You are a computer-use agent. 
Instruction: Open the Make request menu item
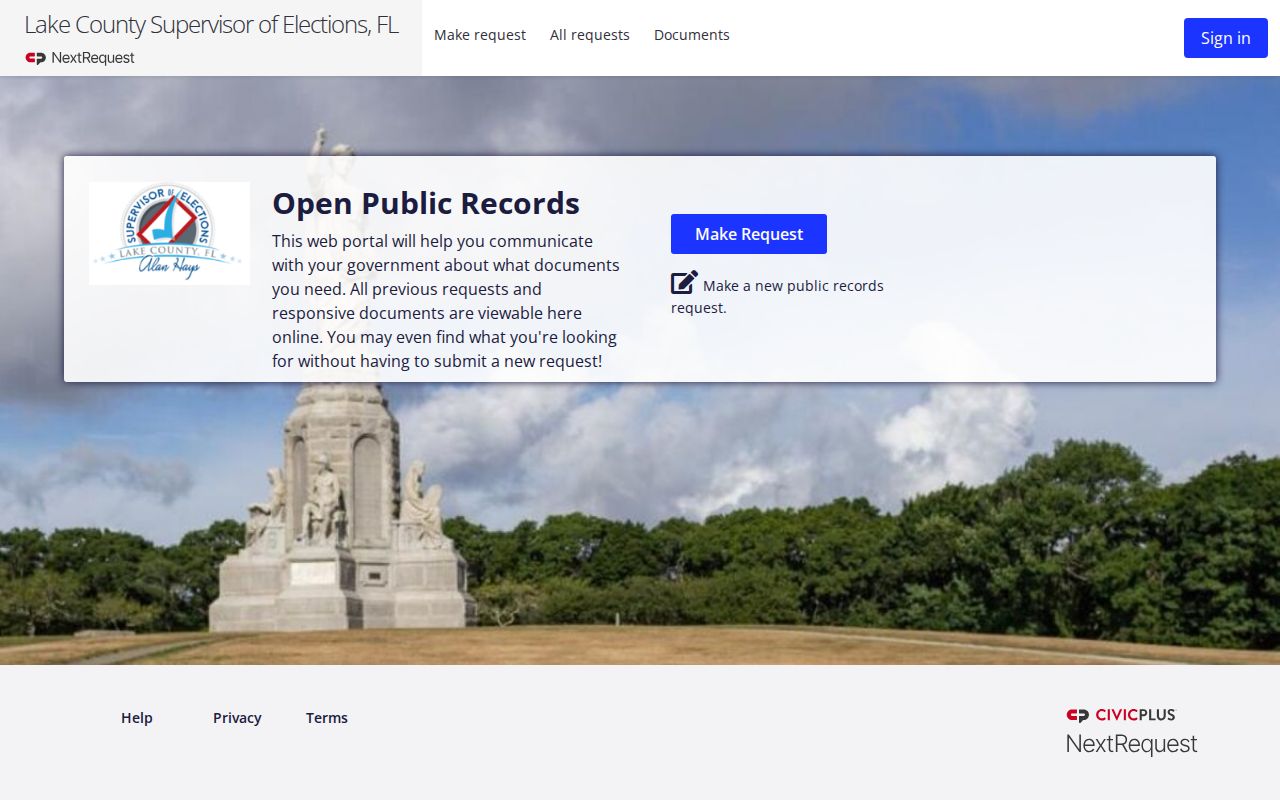480,35
